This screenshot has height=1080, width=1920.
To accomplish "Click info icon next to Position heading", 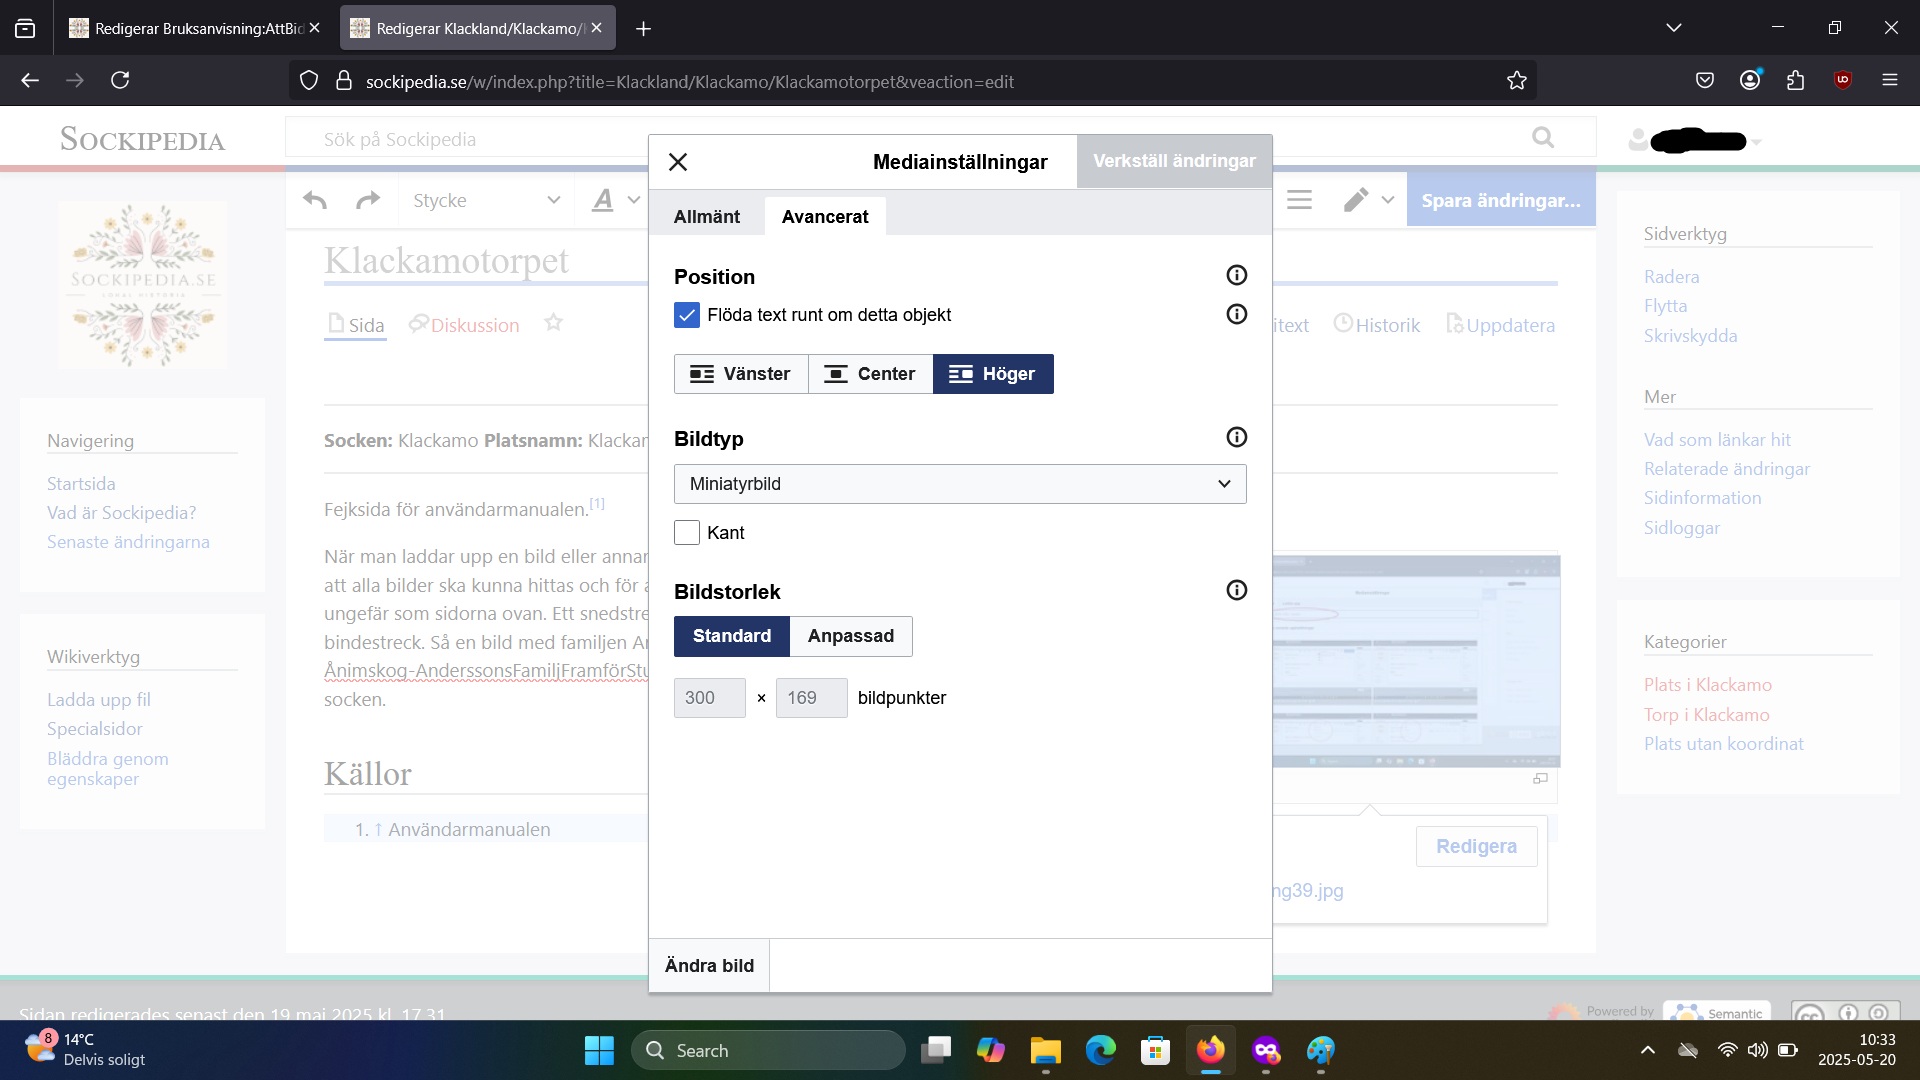I will [1237, 275].
